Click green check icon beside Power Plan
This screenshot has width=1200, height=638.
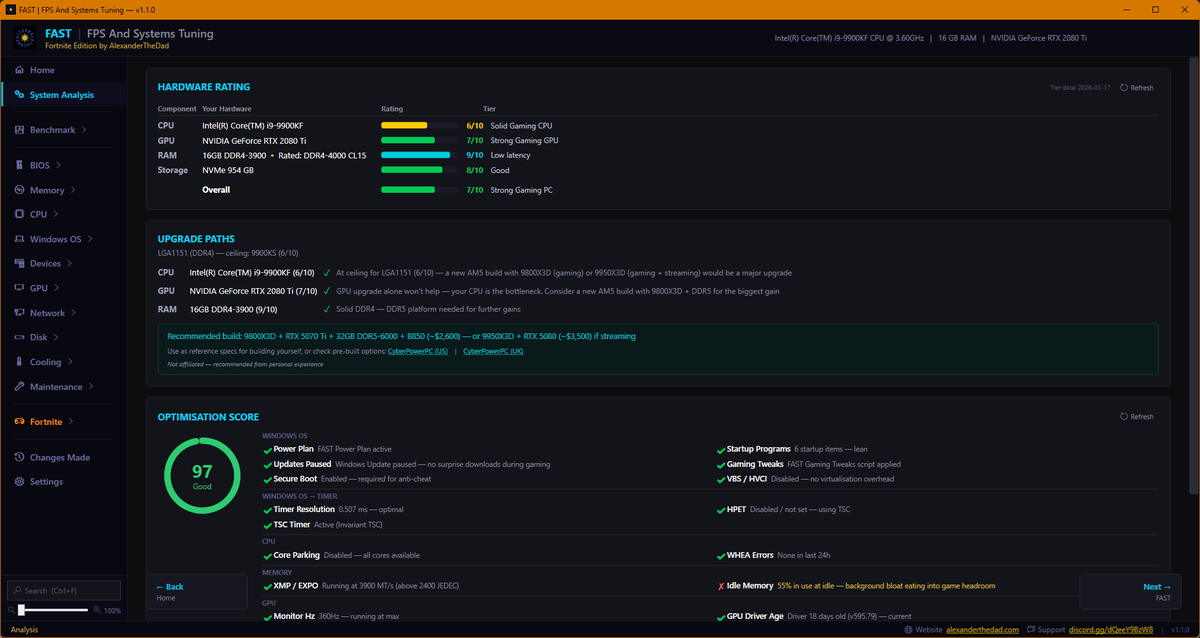click(267, 449)
